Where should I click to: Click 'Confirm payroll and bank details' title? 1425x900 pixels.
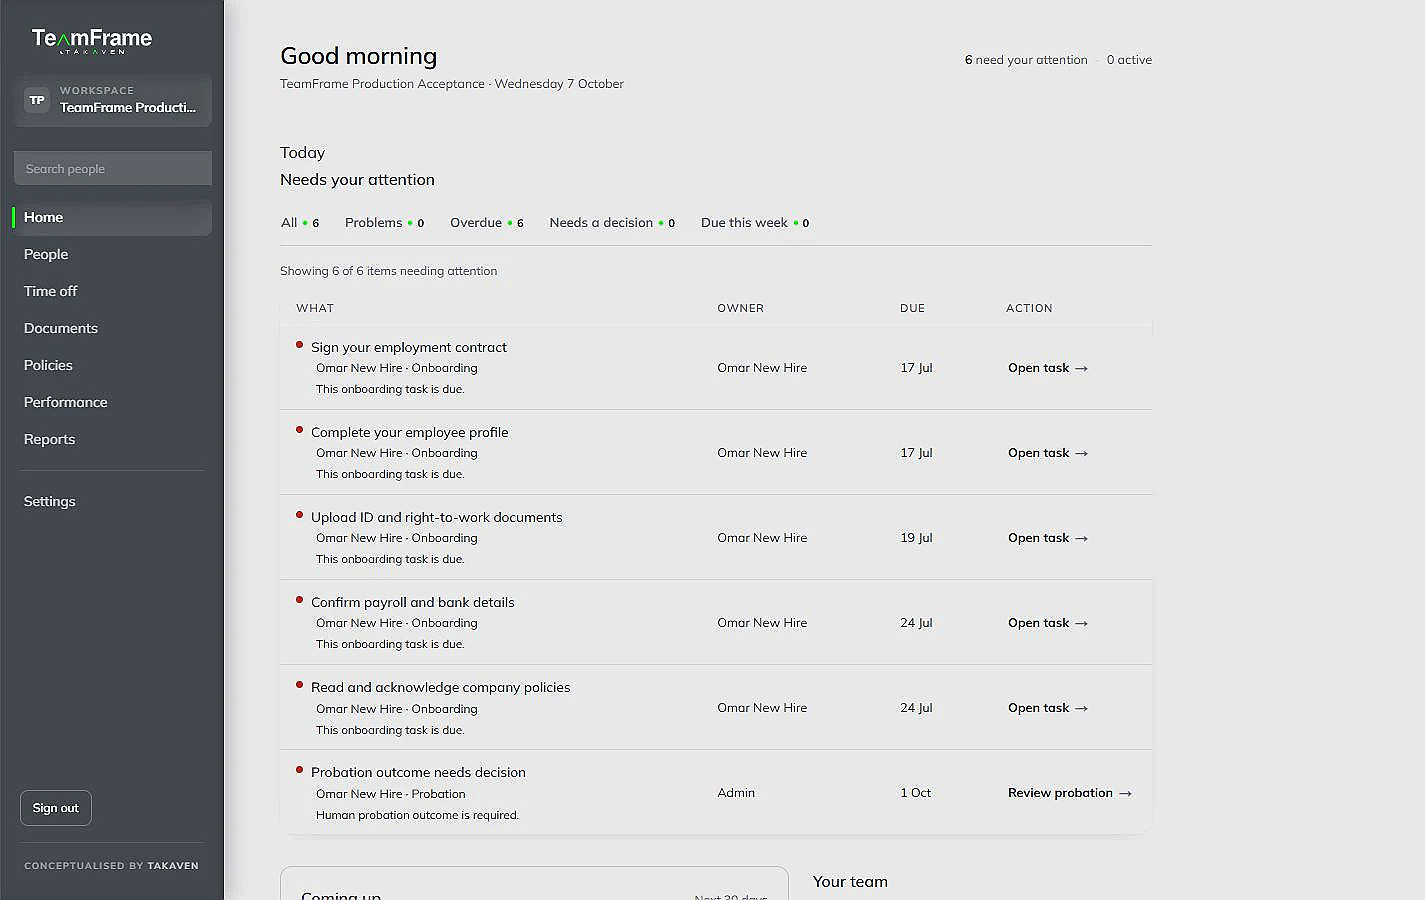(x=413, y=602)
